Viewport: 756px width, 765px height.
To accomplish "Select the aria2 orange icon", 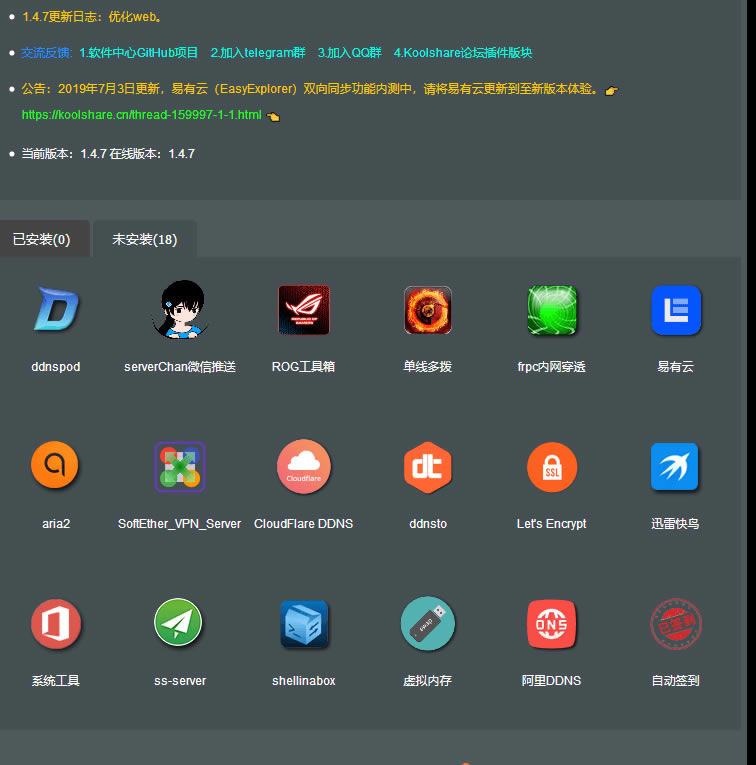I will (55, 466).
